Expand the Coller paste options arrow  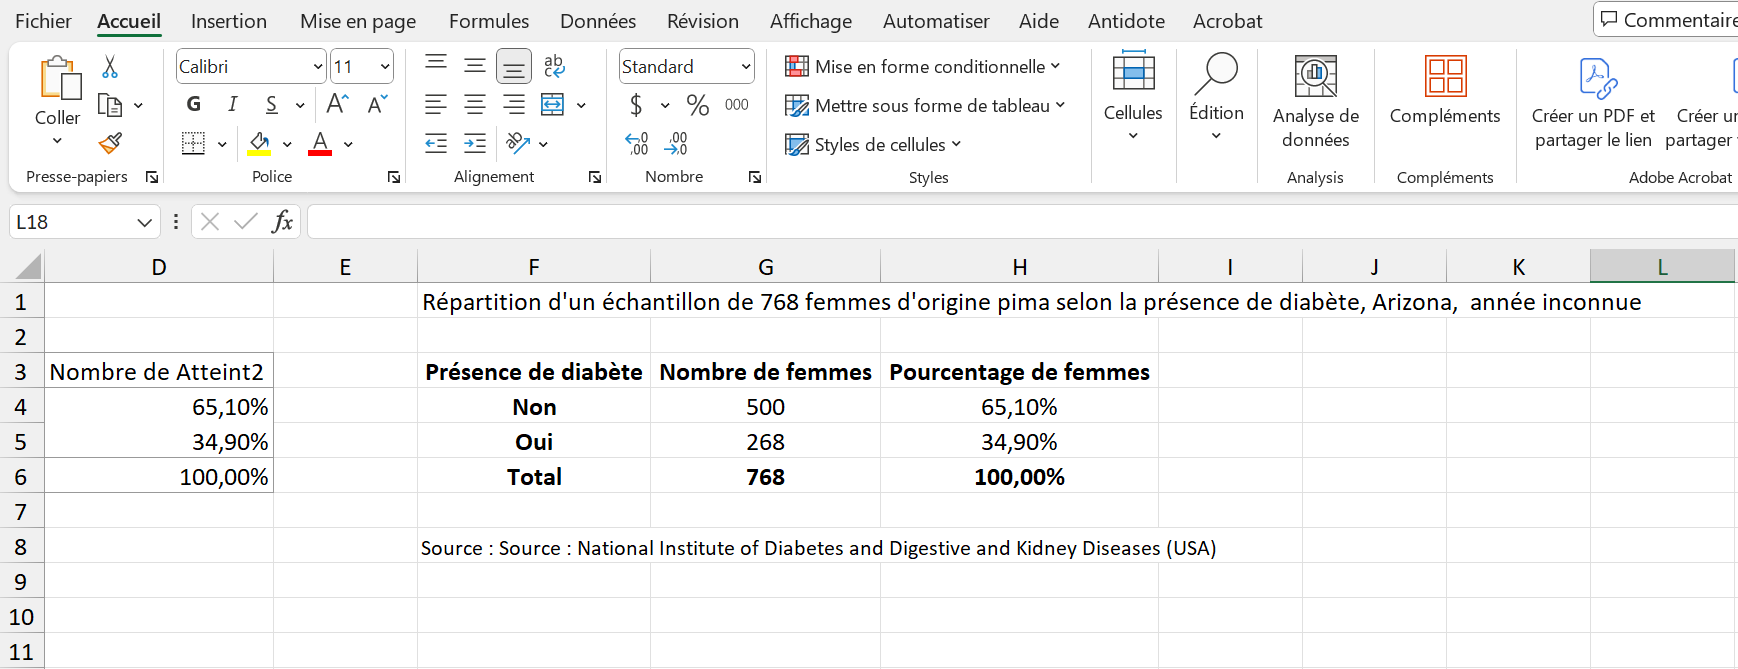point(57,141)
